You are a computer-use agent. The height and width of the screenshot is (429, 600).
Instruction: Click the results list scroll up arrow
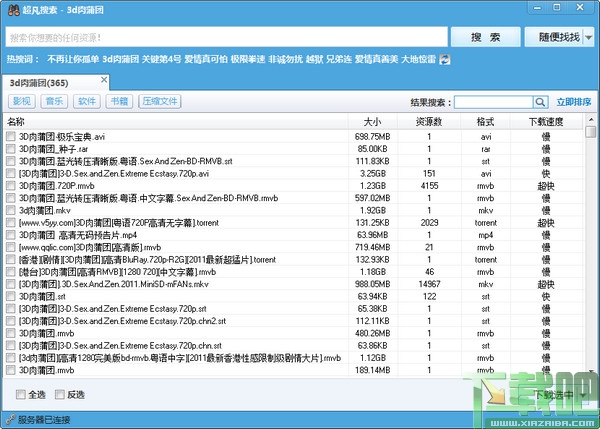[x=591, y=119]
